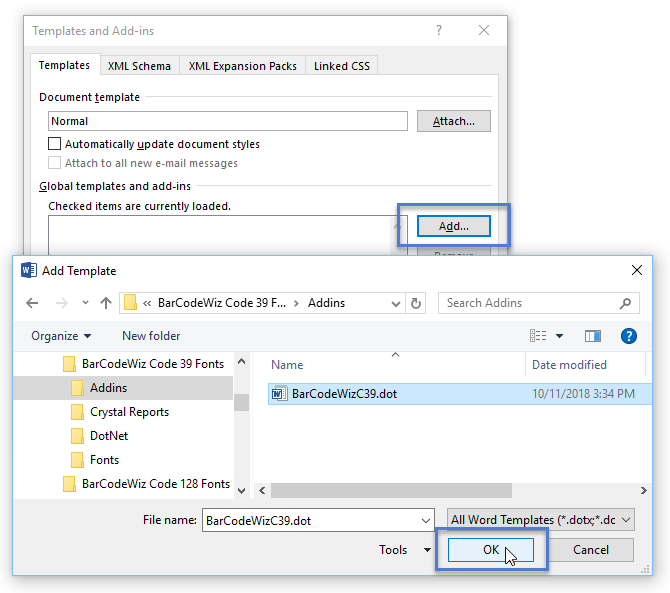This screenshot has height=593, width=670.
Task: Click the Fonts folder icon
Action: (77, 460)
